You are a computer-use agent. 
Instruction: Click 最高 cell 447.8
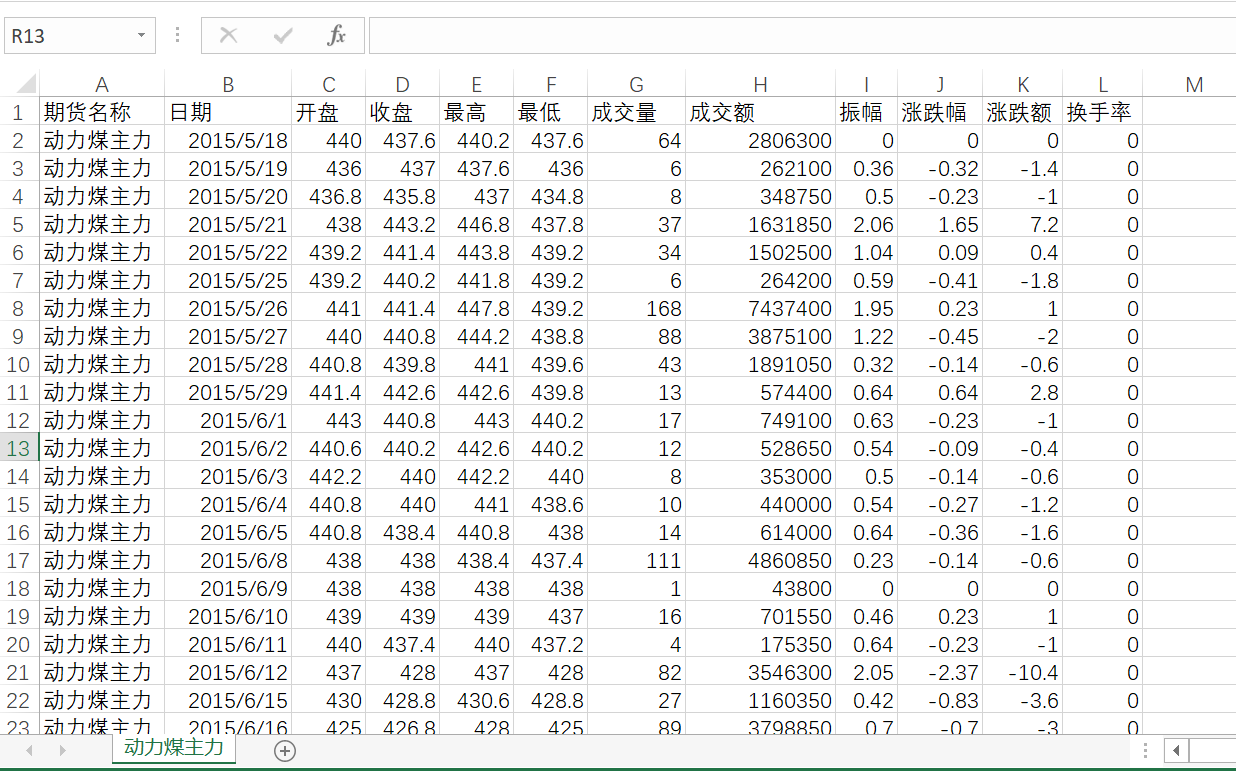pyautogui.click(x=477, y=308)
